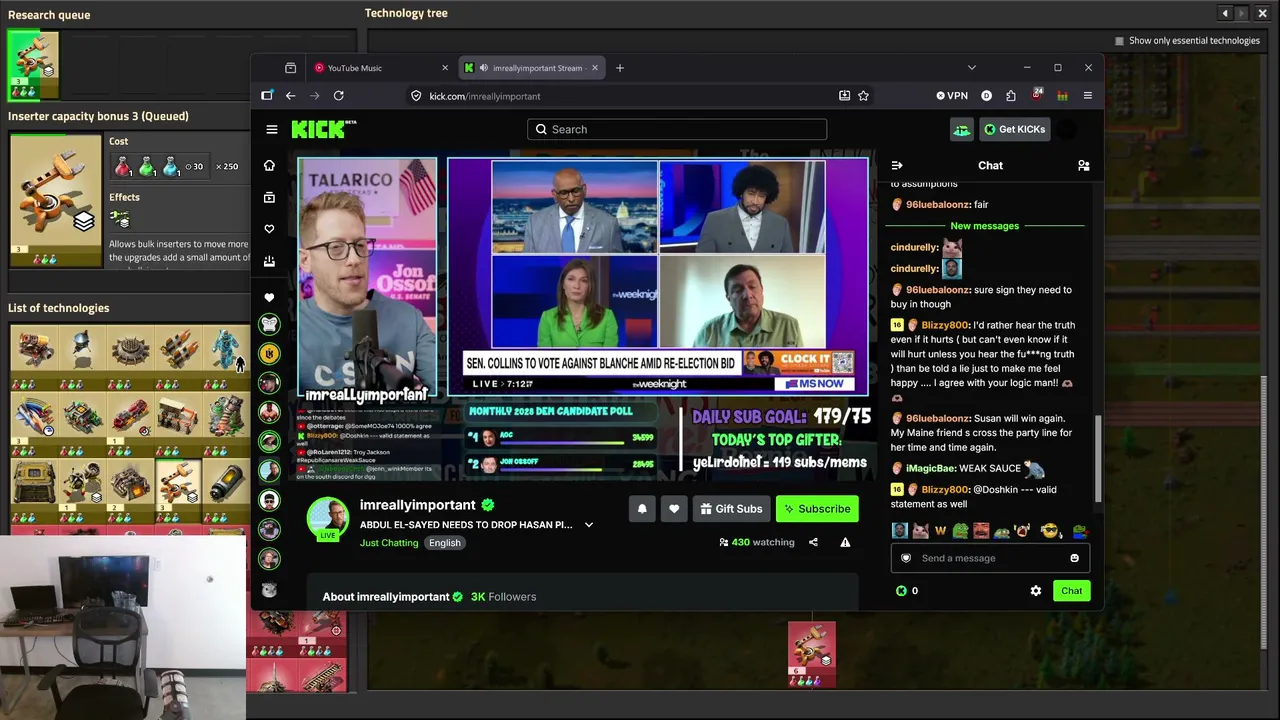
Task: Click the kick.com address bar URL
Action: 485,96
